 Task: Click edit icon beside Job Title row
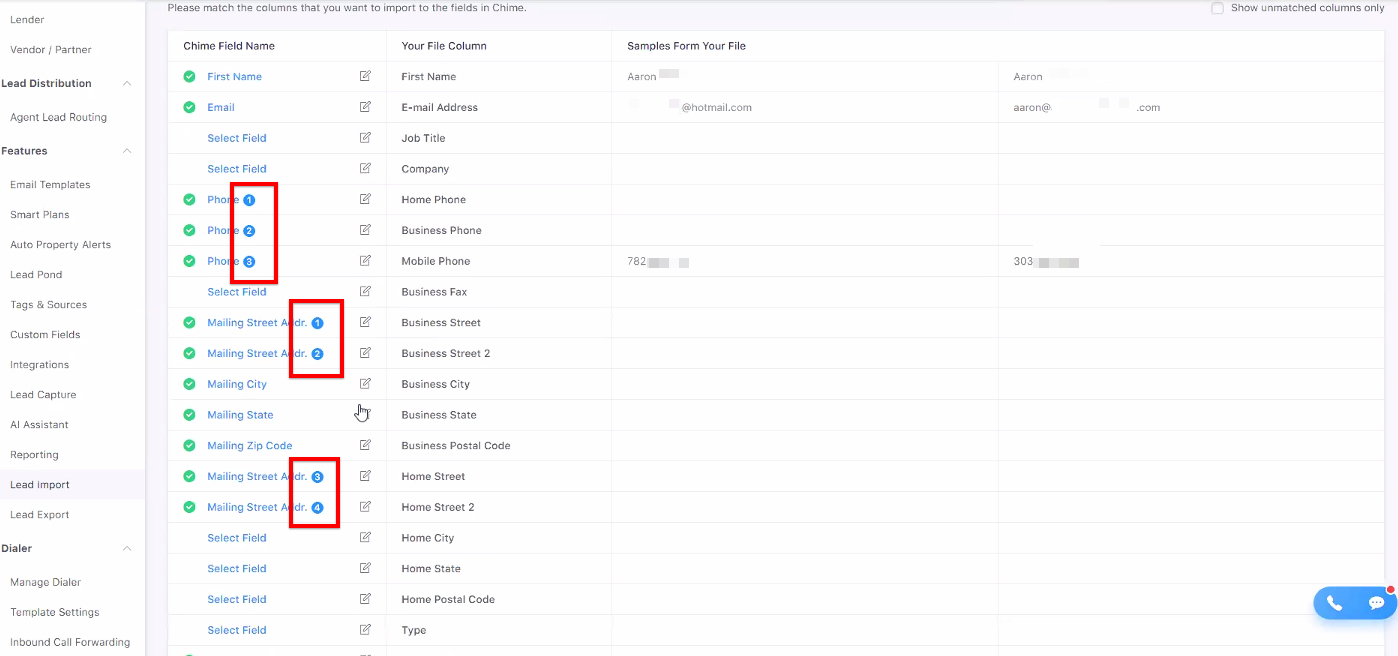click(x=365, y=138)
